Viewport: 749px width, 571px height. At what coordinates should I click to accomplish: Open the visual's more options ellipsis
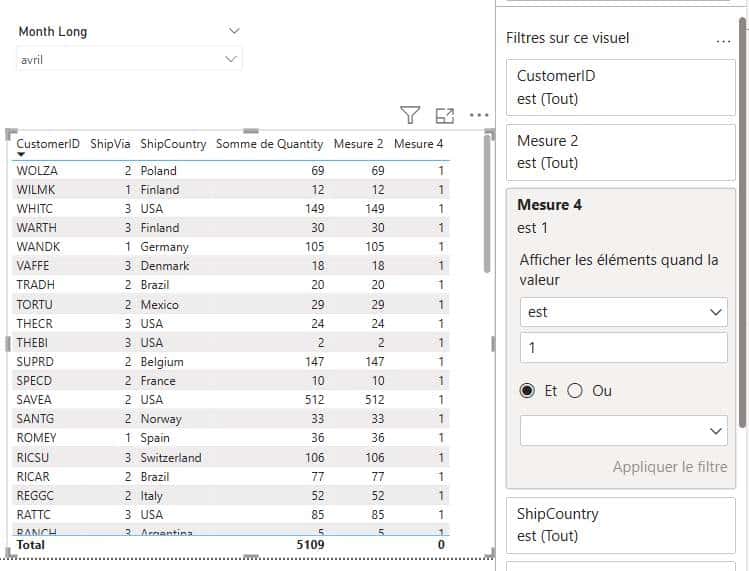tap(479, 115)
